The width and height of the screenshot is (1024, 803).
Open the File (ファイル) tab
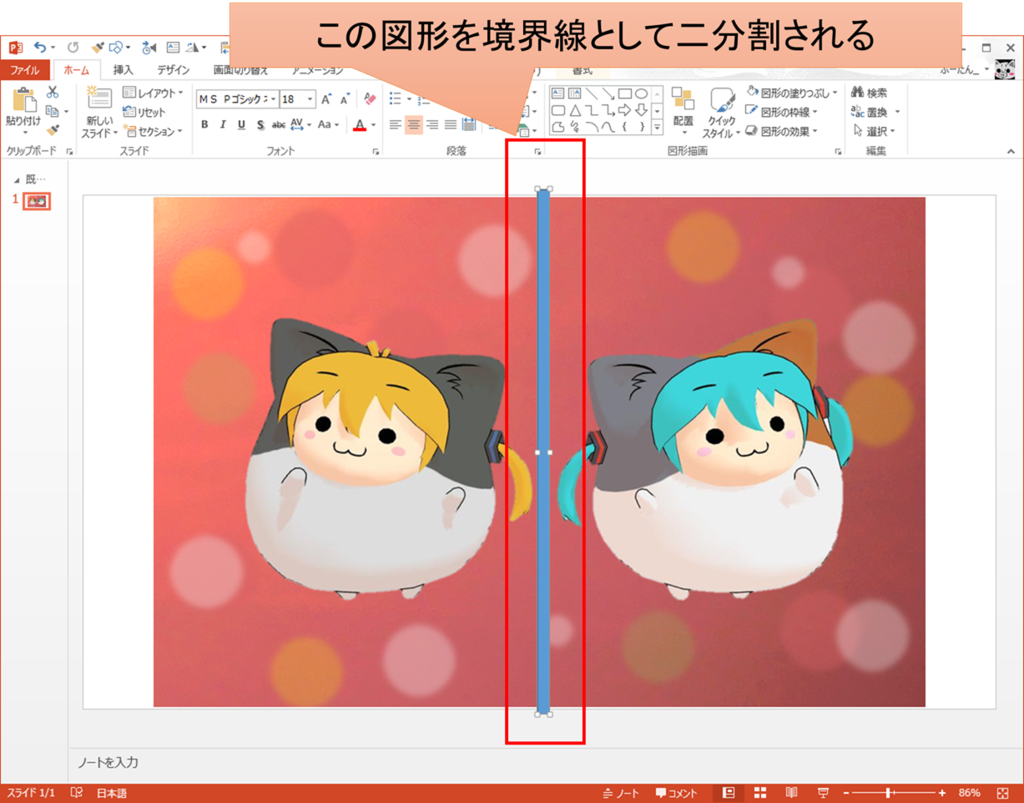tap(25, 70)
